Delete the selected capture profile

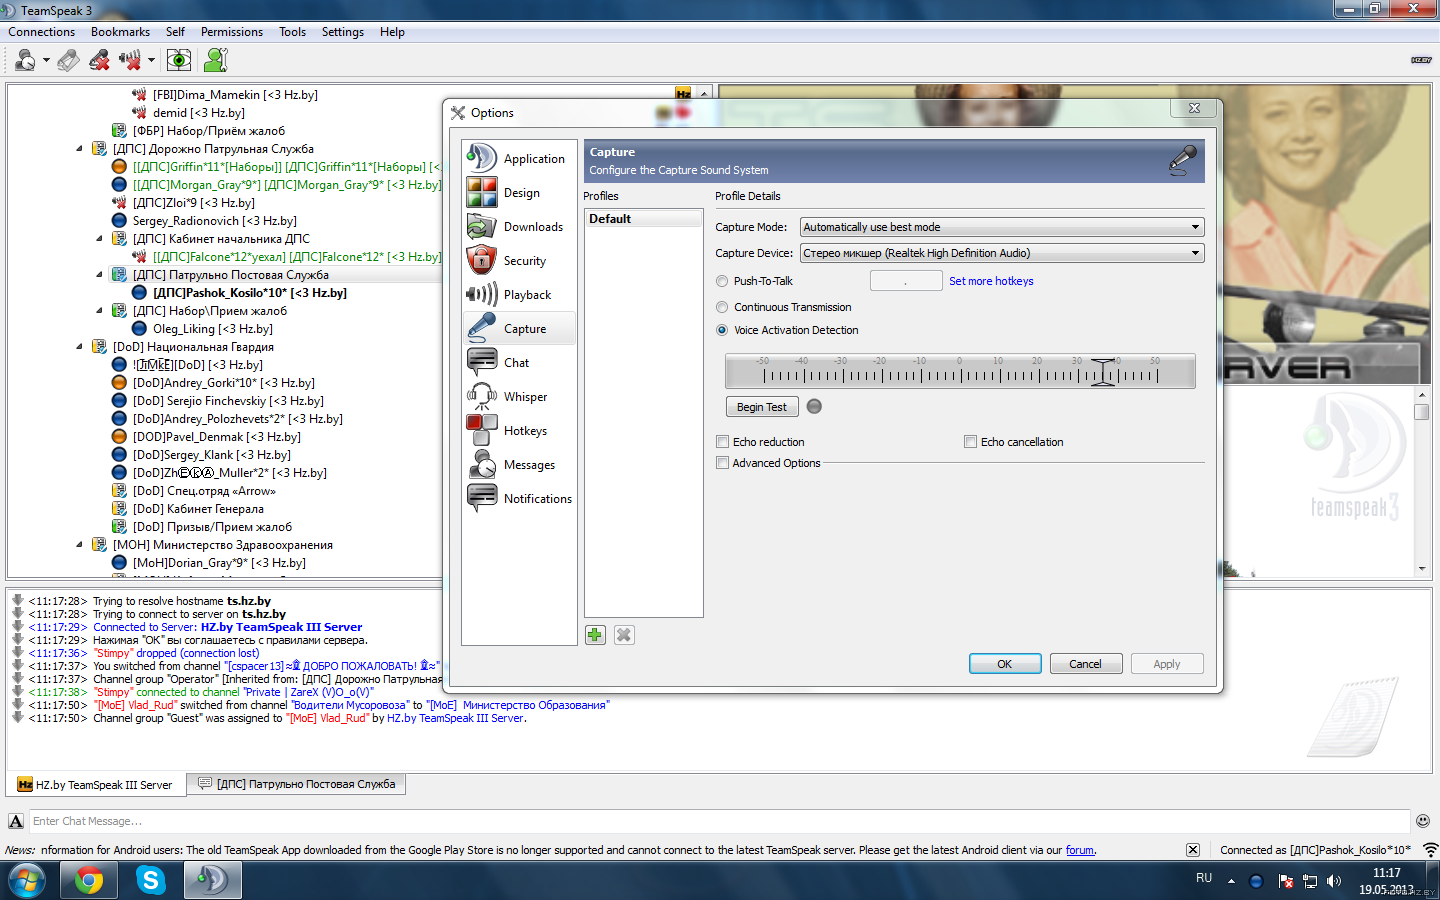point(624,635)
